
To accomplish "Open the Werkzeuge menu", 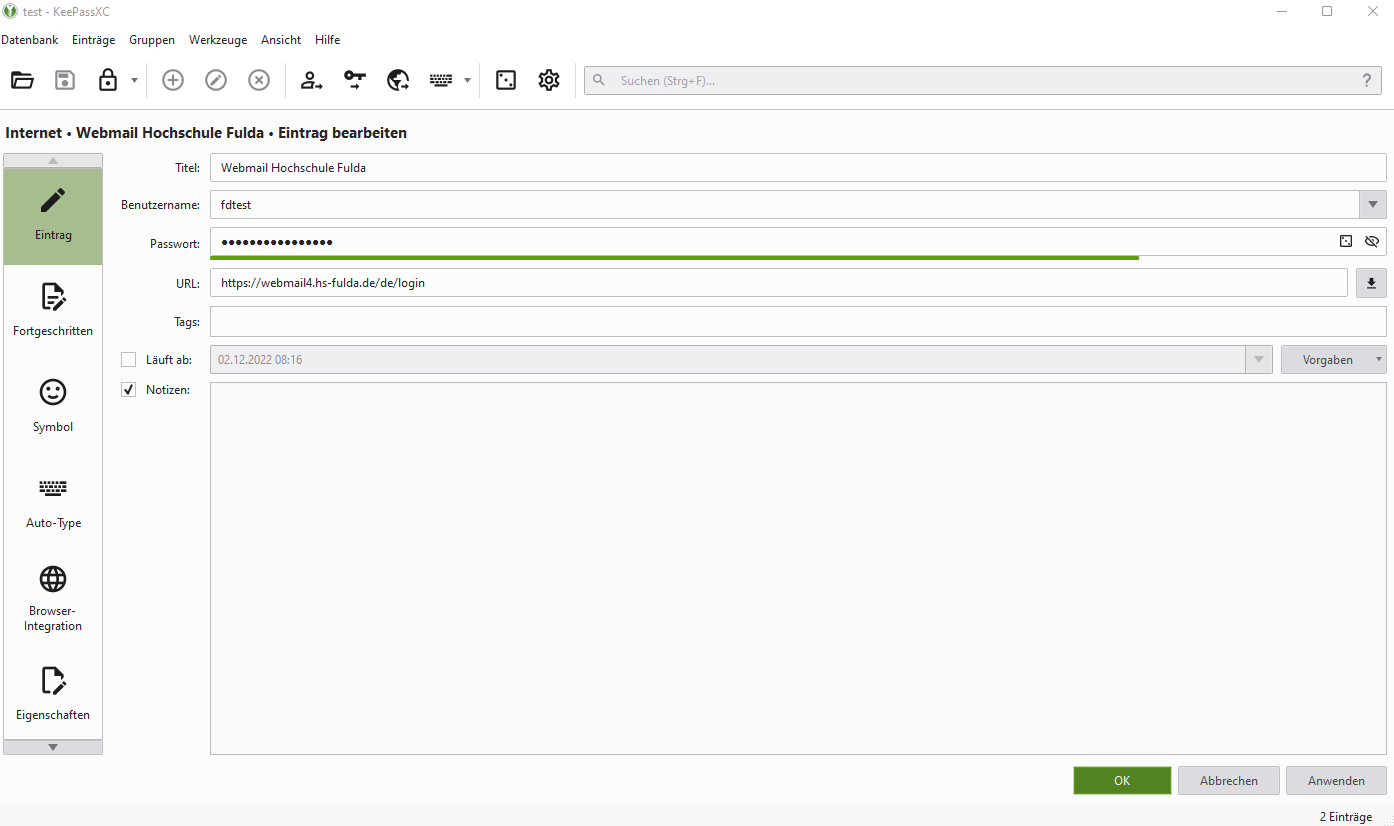I will (217, 40).
